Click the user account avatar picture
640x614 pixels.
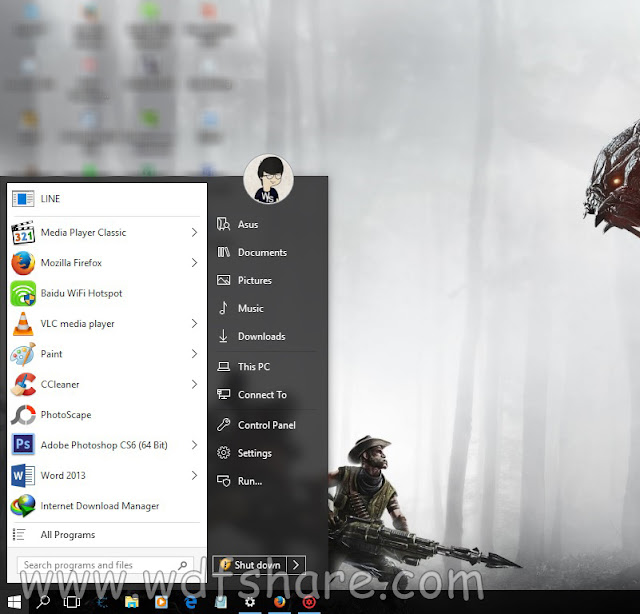point(268,179)
